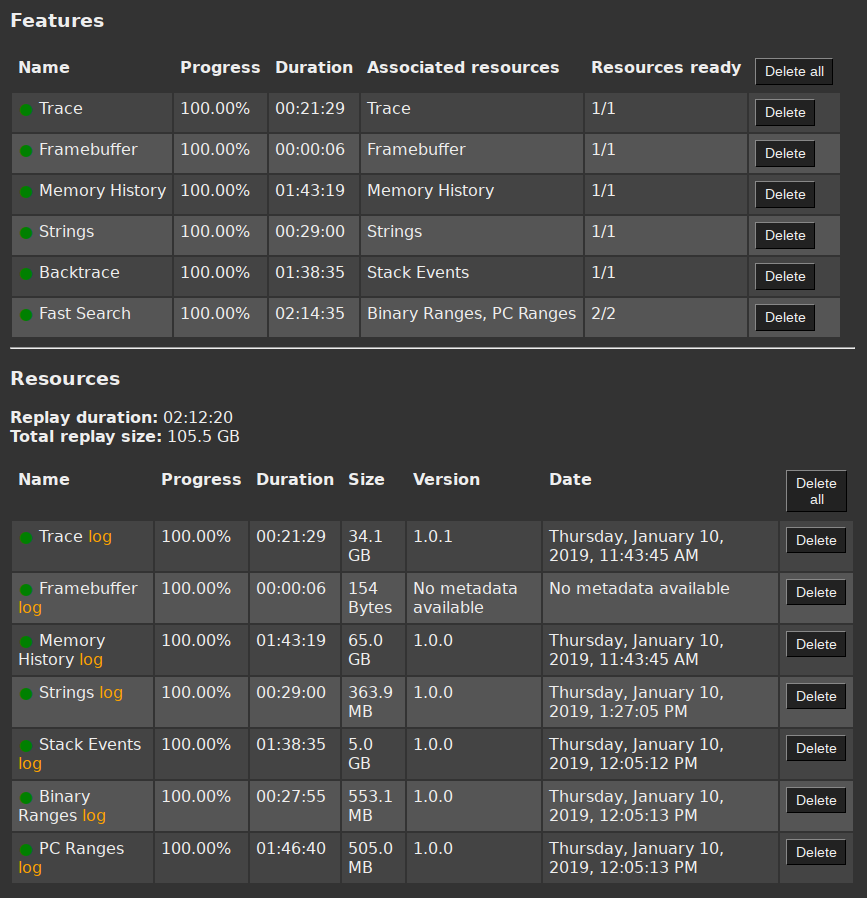Click the green status icon beside Trace feature
This screenshot has height=898, width=867.
coord(24,108)
